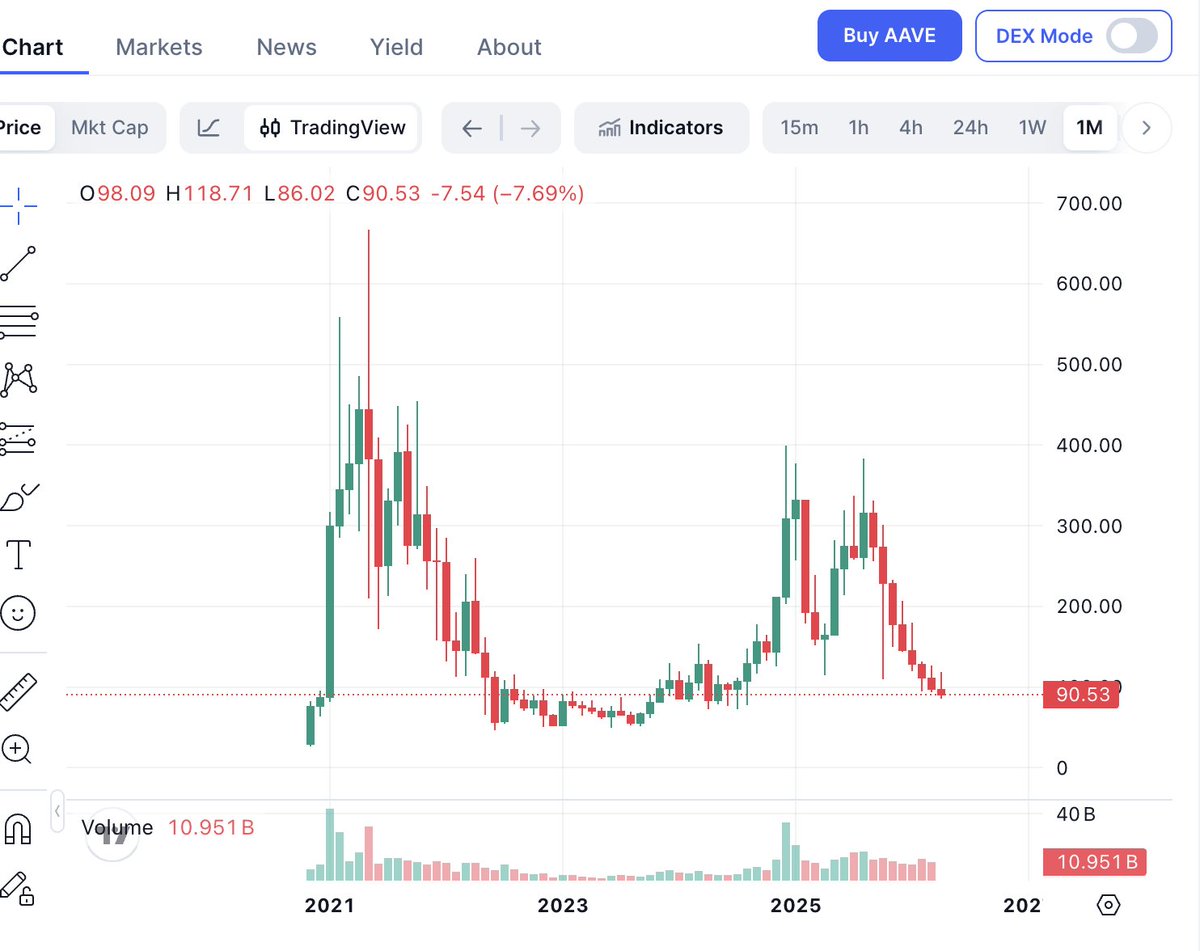Switch to the Markets tab
The image size is (1200, 951).
[x=159, y=47]
